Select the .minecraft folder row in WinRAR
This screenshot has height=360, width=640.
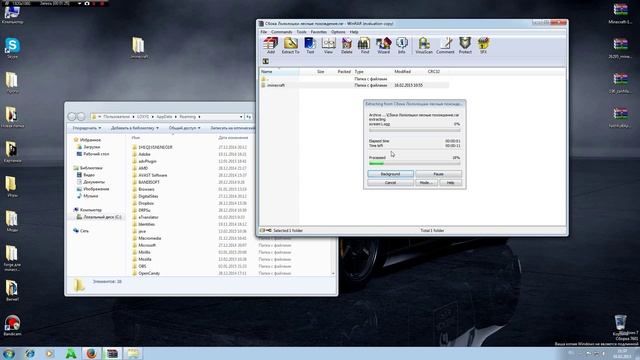(x=354, y=85)
